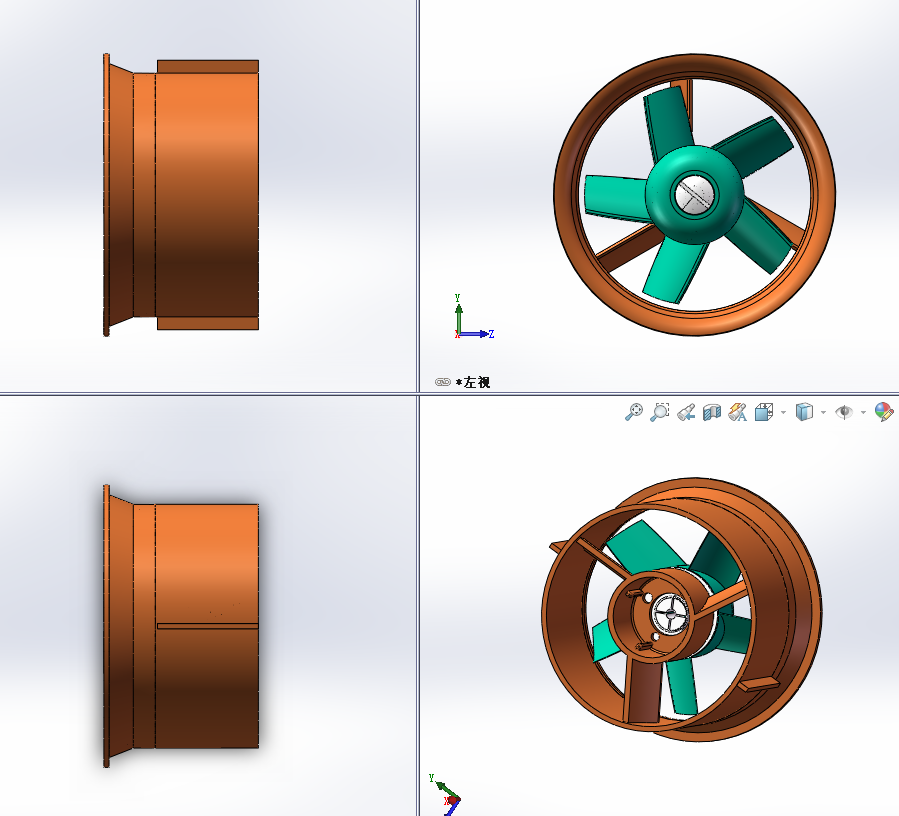Click the *左视 view name label

pos(473,382)
